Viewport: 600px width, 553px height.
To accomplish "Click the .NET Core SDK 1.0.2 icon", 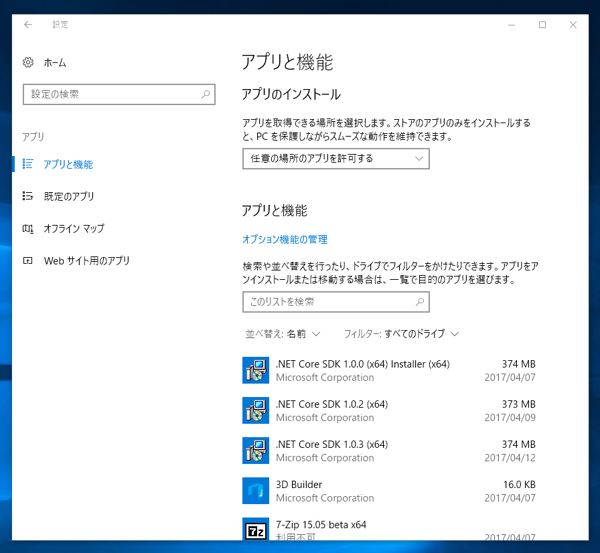I will click(x=256, y=410).
